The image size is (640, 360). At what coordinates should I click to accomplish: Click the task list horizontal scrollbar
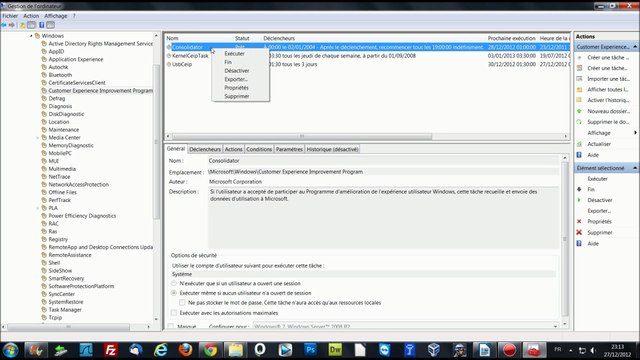coord(302,136)
